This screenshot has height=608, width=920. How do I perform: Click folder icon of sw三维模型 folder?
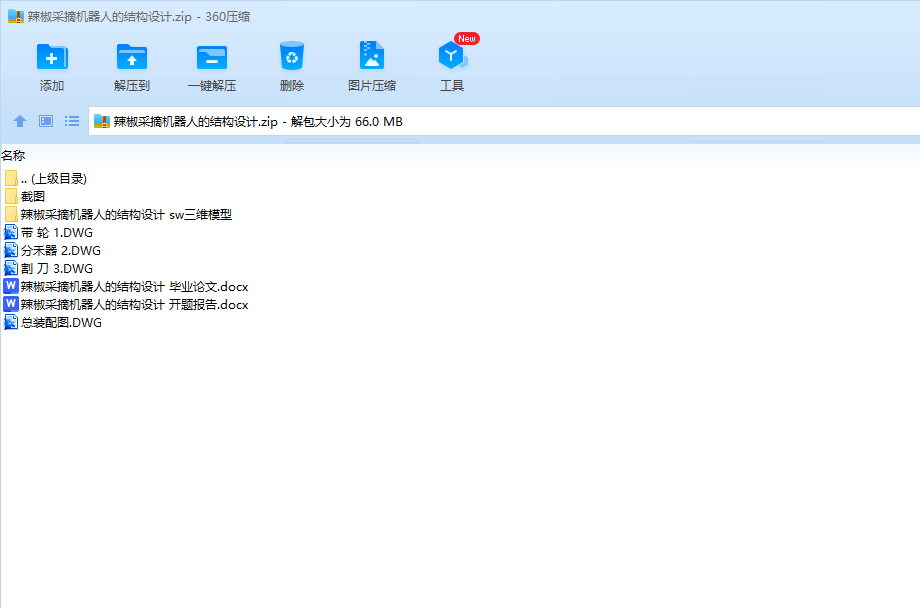11,214
